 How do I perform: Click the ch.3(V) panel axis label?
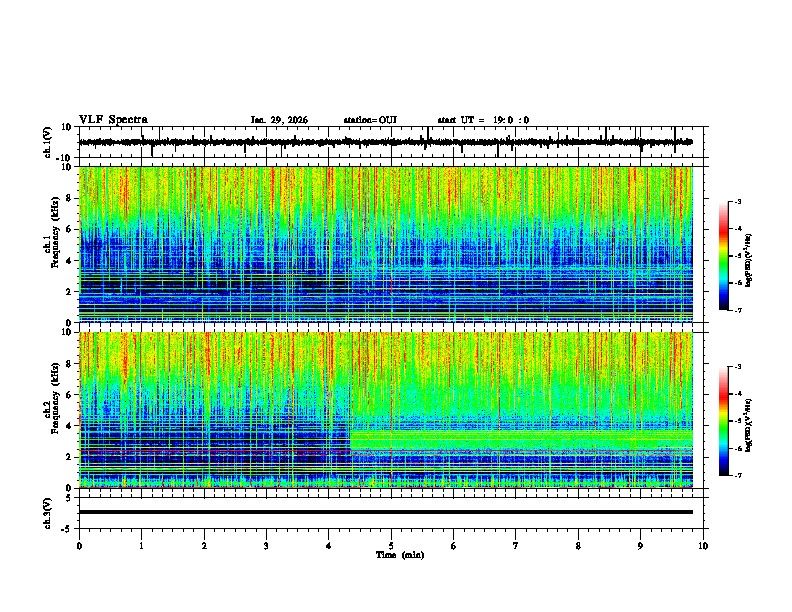pos(48,513)
